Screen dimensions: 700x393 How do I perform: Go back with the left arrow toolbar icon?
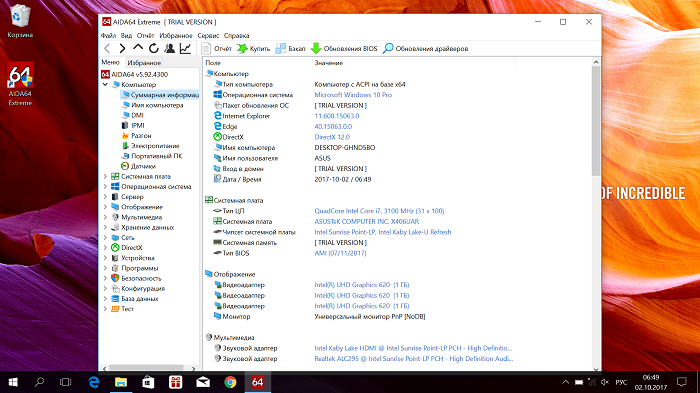click(x=107, y=49)
